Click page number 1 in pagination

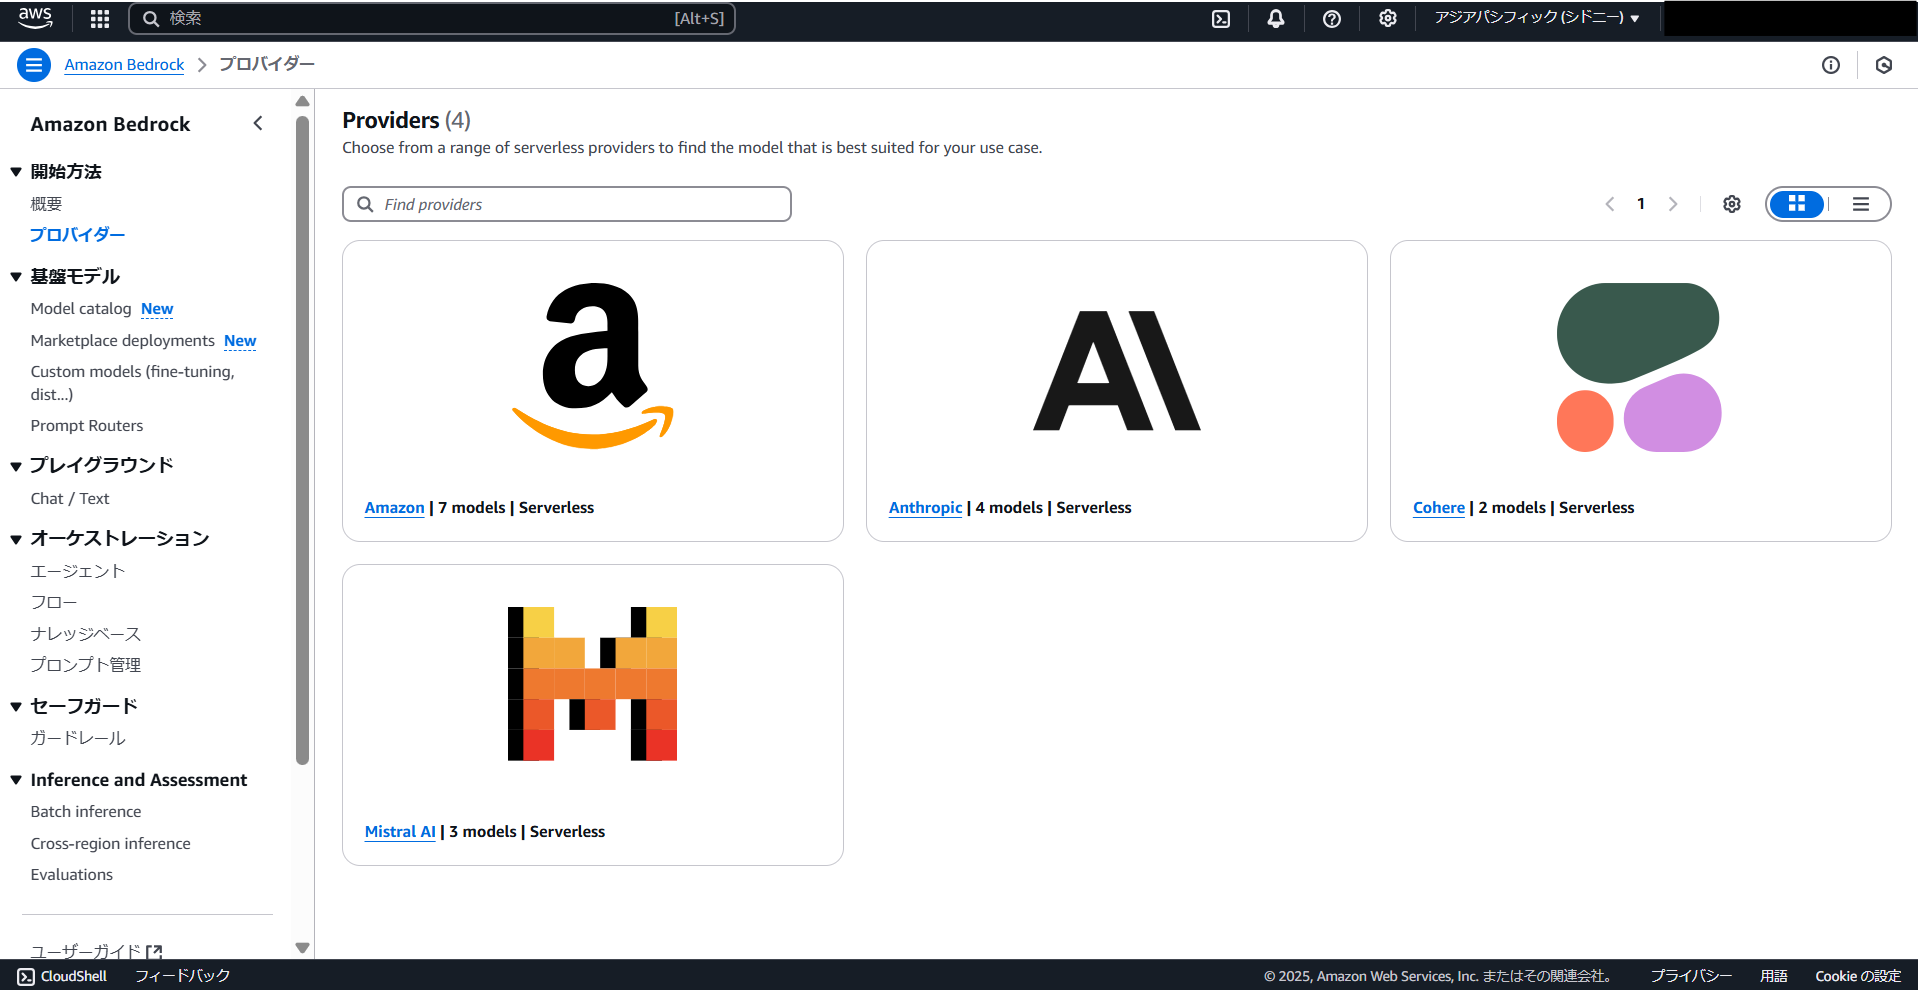coord(1641,204)
